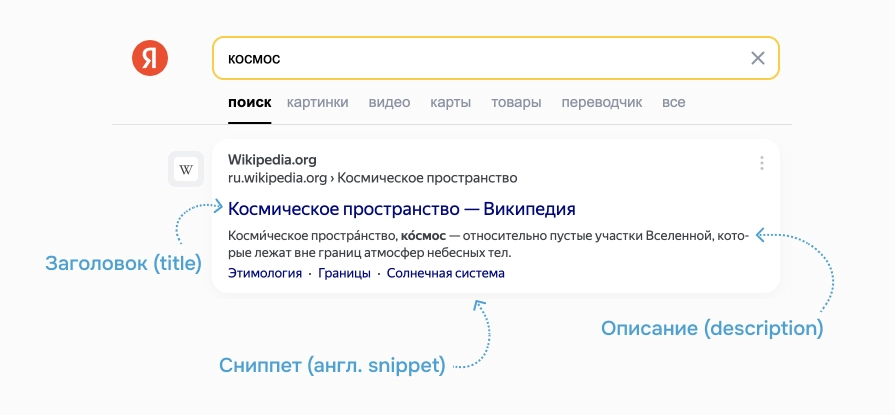Switch to the переводчик tab
The height and width of the screenshot is (415, 895).
(x=602, y=103)
